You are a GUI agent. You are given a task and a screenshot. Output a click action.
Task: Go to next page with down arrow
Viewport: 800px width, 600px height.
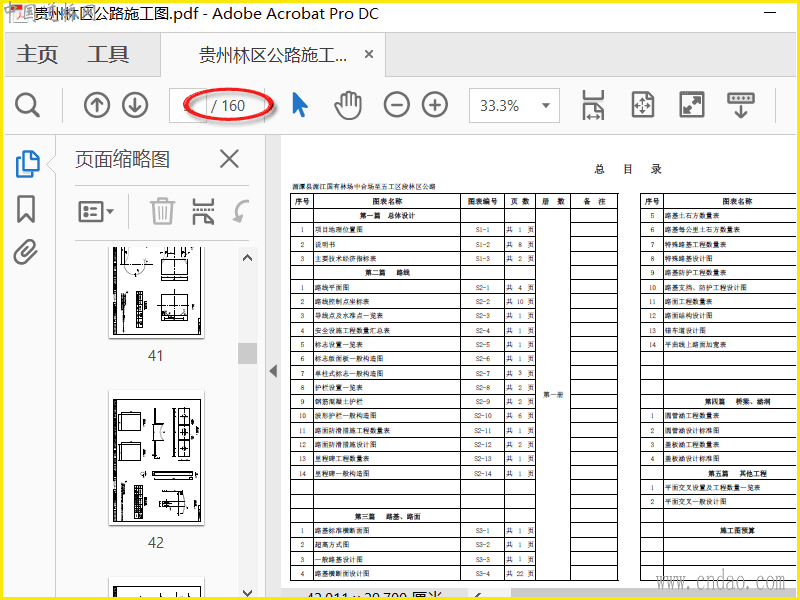coord(135,105)
